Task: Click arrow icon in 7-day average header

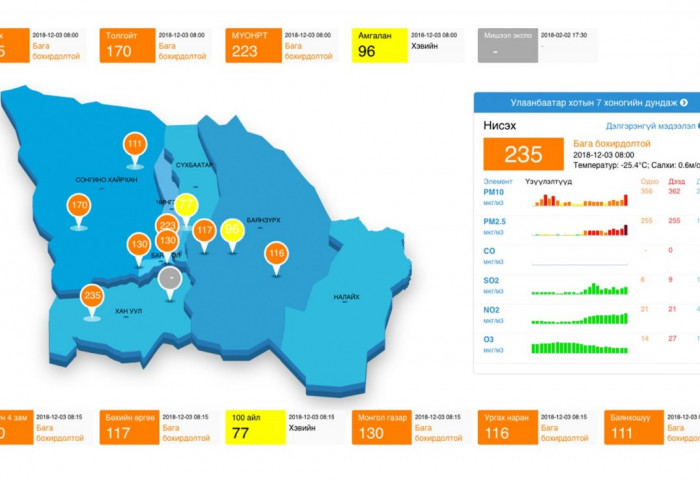Action: [683, 103]
